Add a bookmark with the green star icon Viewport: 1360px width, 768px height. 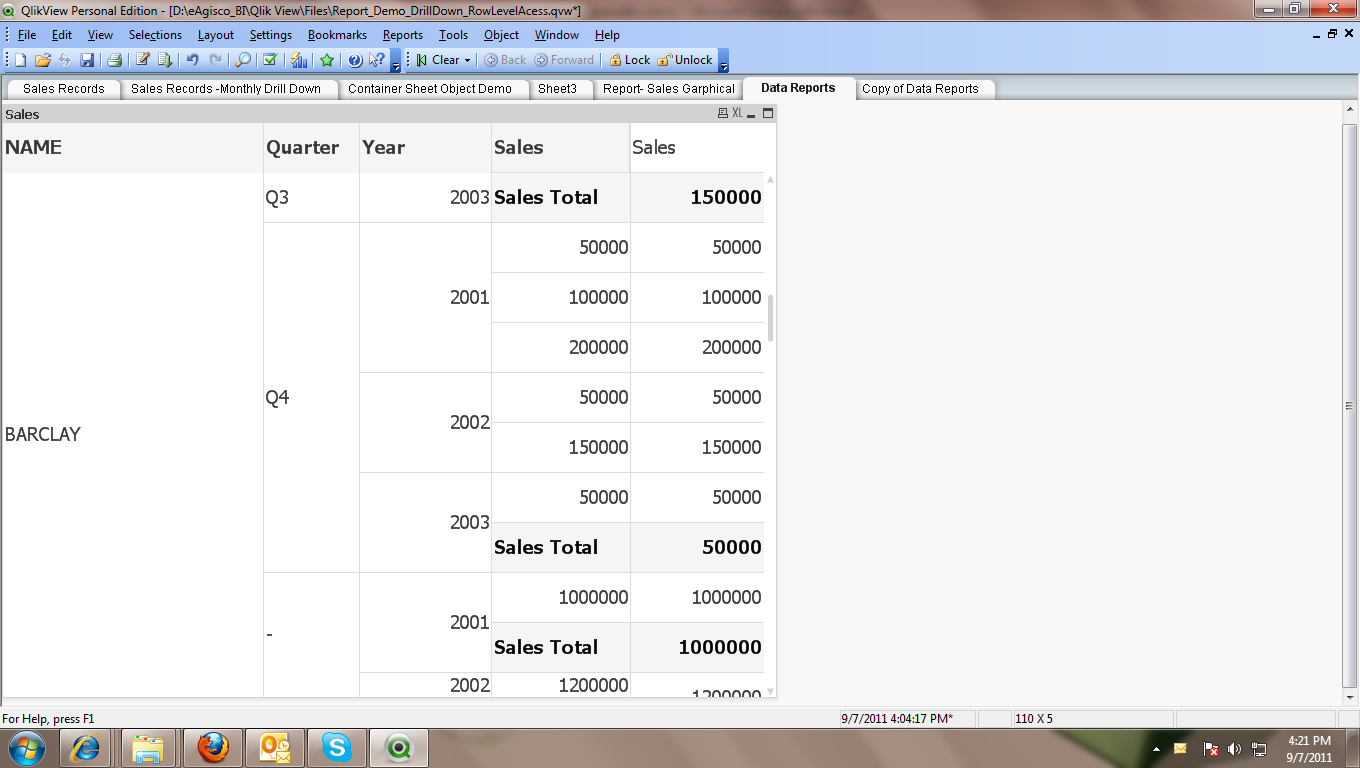(327, 60)
